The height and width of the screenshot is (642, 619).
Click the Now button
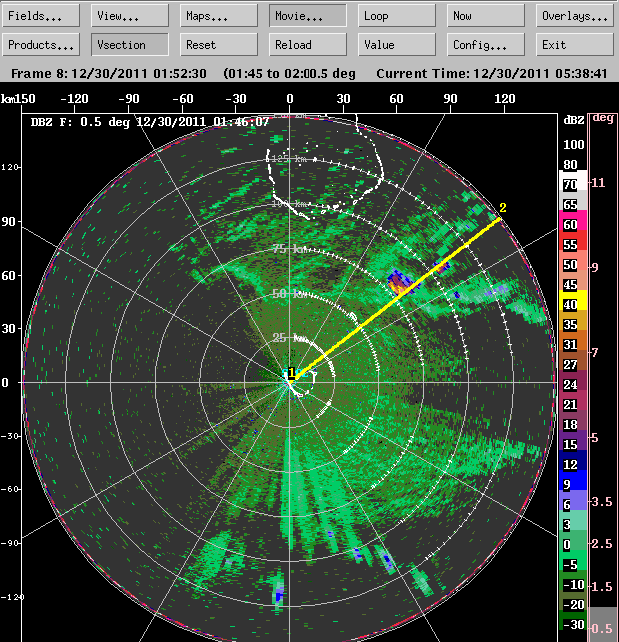pos(486,16)
